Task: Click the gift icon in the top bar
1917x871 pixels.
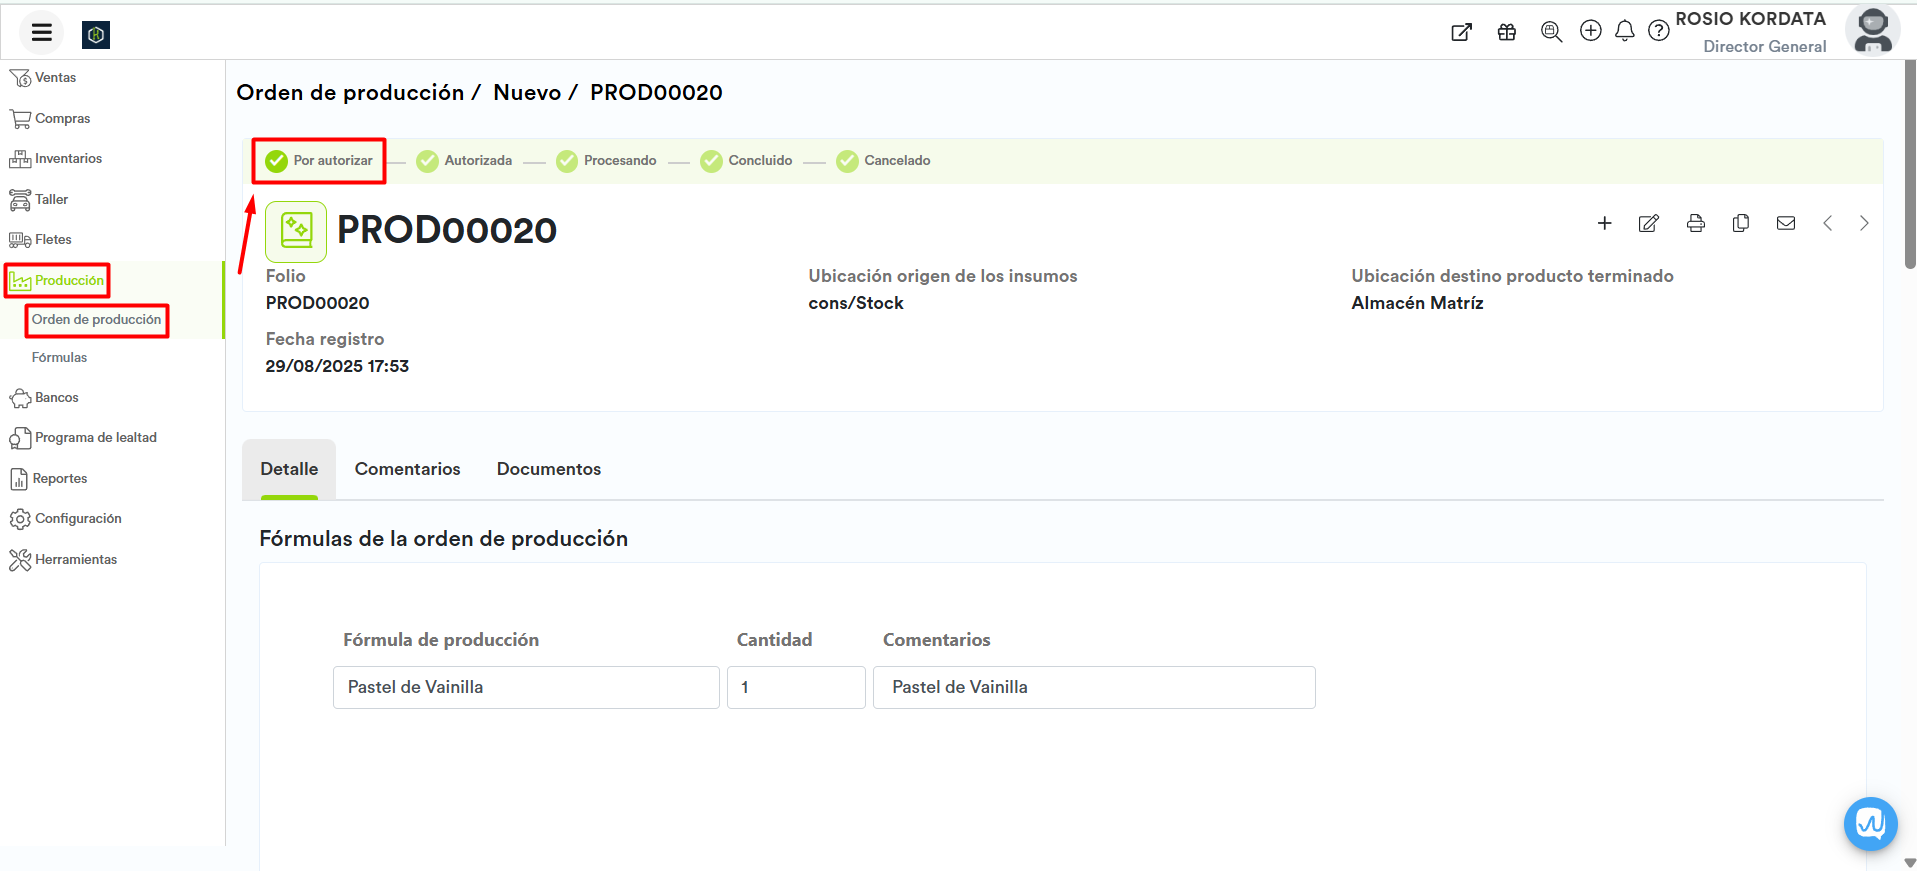Action: [1506, 32]
